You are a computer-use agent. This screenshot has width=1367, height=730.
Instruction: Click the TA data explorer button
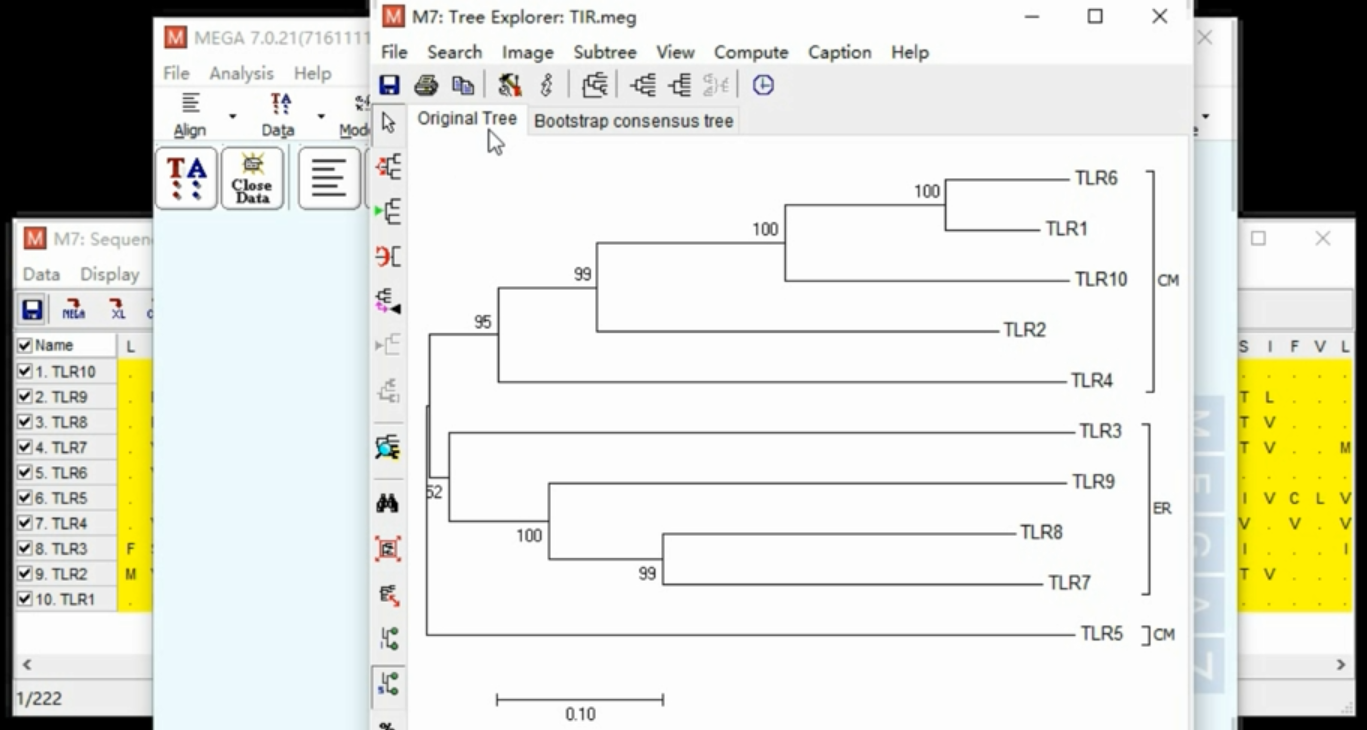click(186, 179)
